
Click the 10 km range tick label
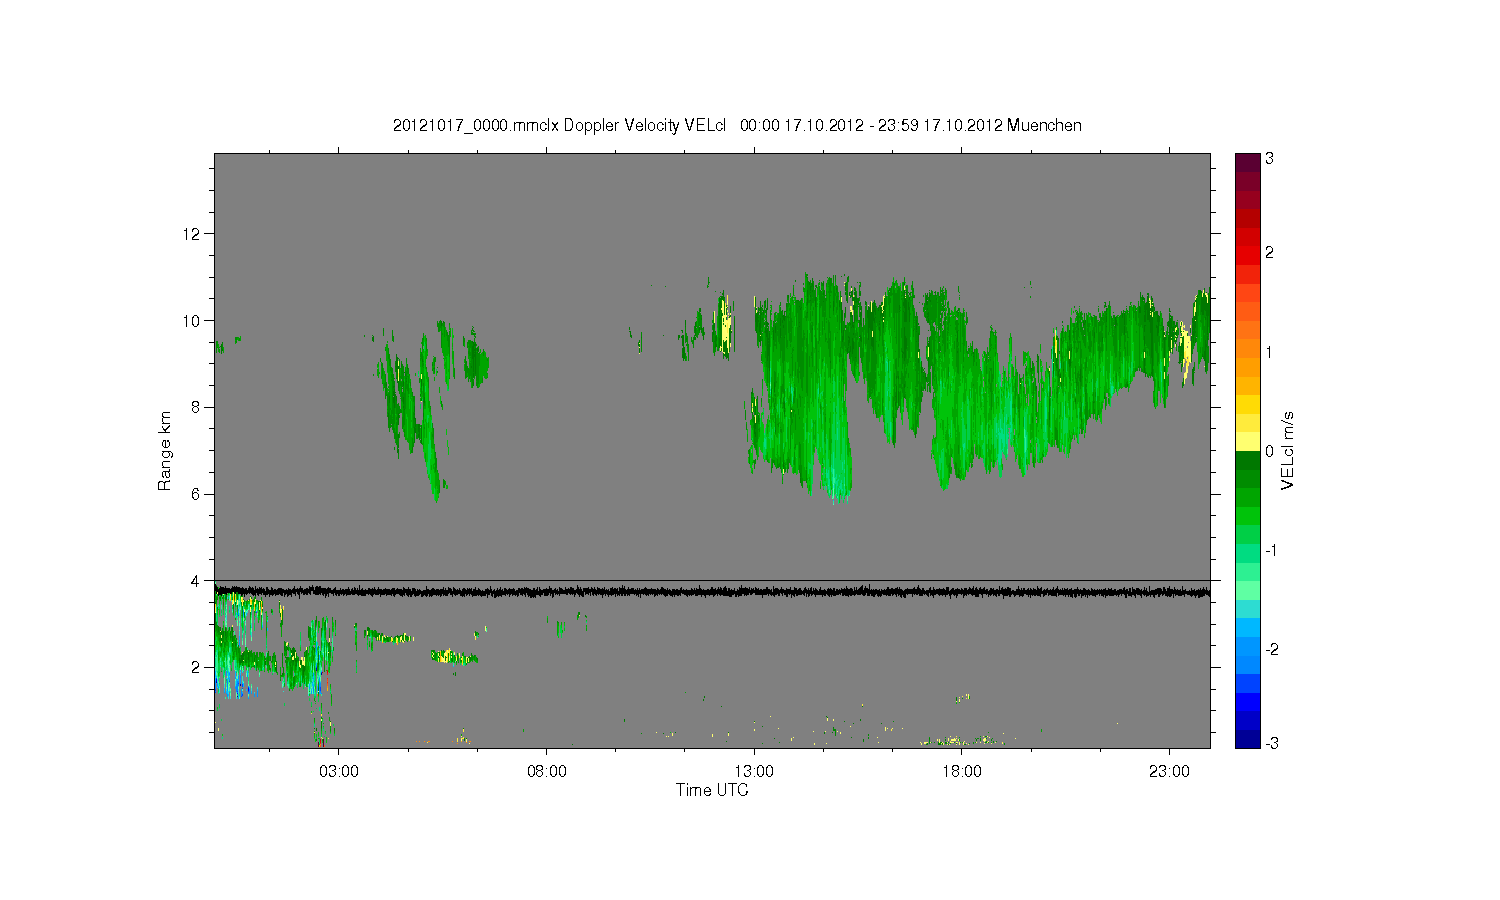(193, 320)
